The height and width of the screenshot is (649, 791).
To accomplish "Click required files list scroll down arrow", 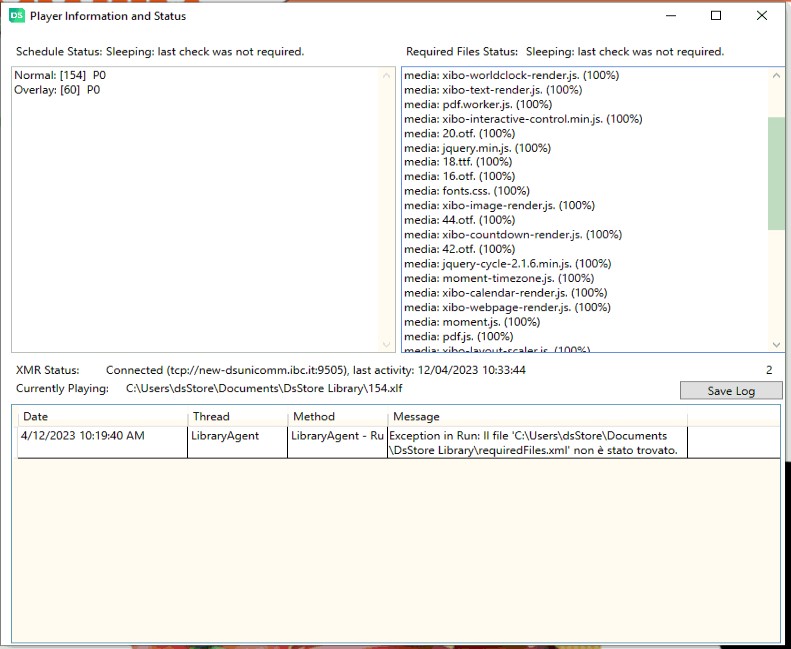I will 776,345.
